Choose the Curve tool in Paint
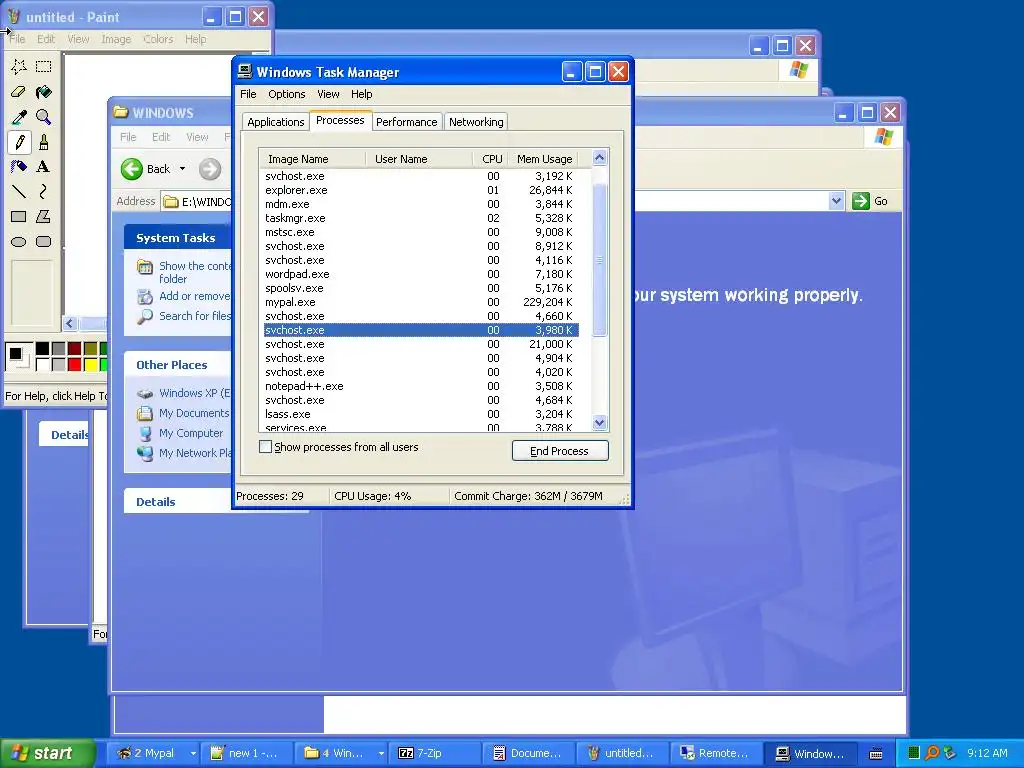 (44, 191)
